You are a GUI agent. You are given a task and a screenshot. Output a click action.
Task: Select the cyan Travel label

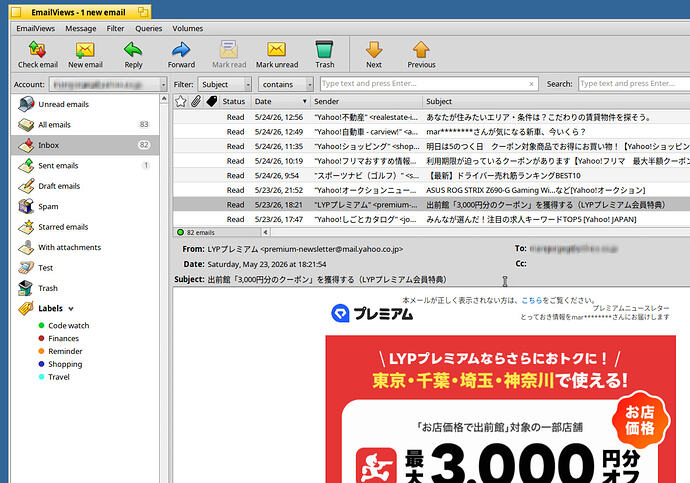54,377
